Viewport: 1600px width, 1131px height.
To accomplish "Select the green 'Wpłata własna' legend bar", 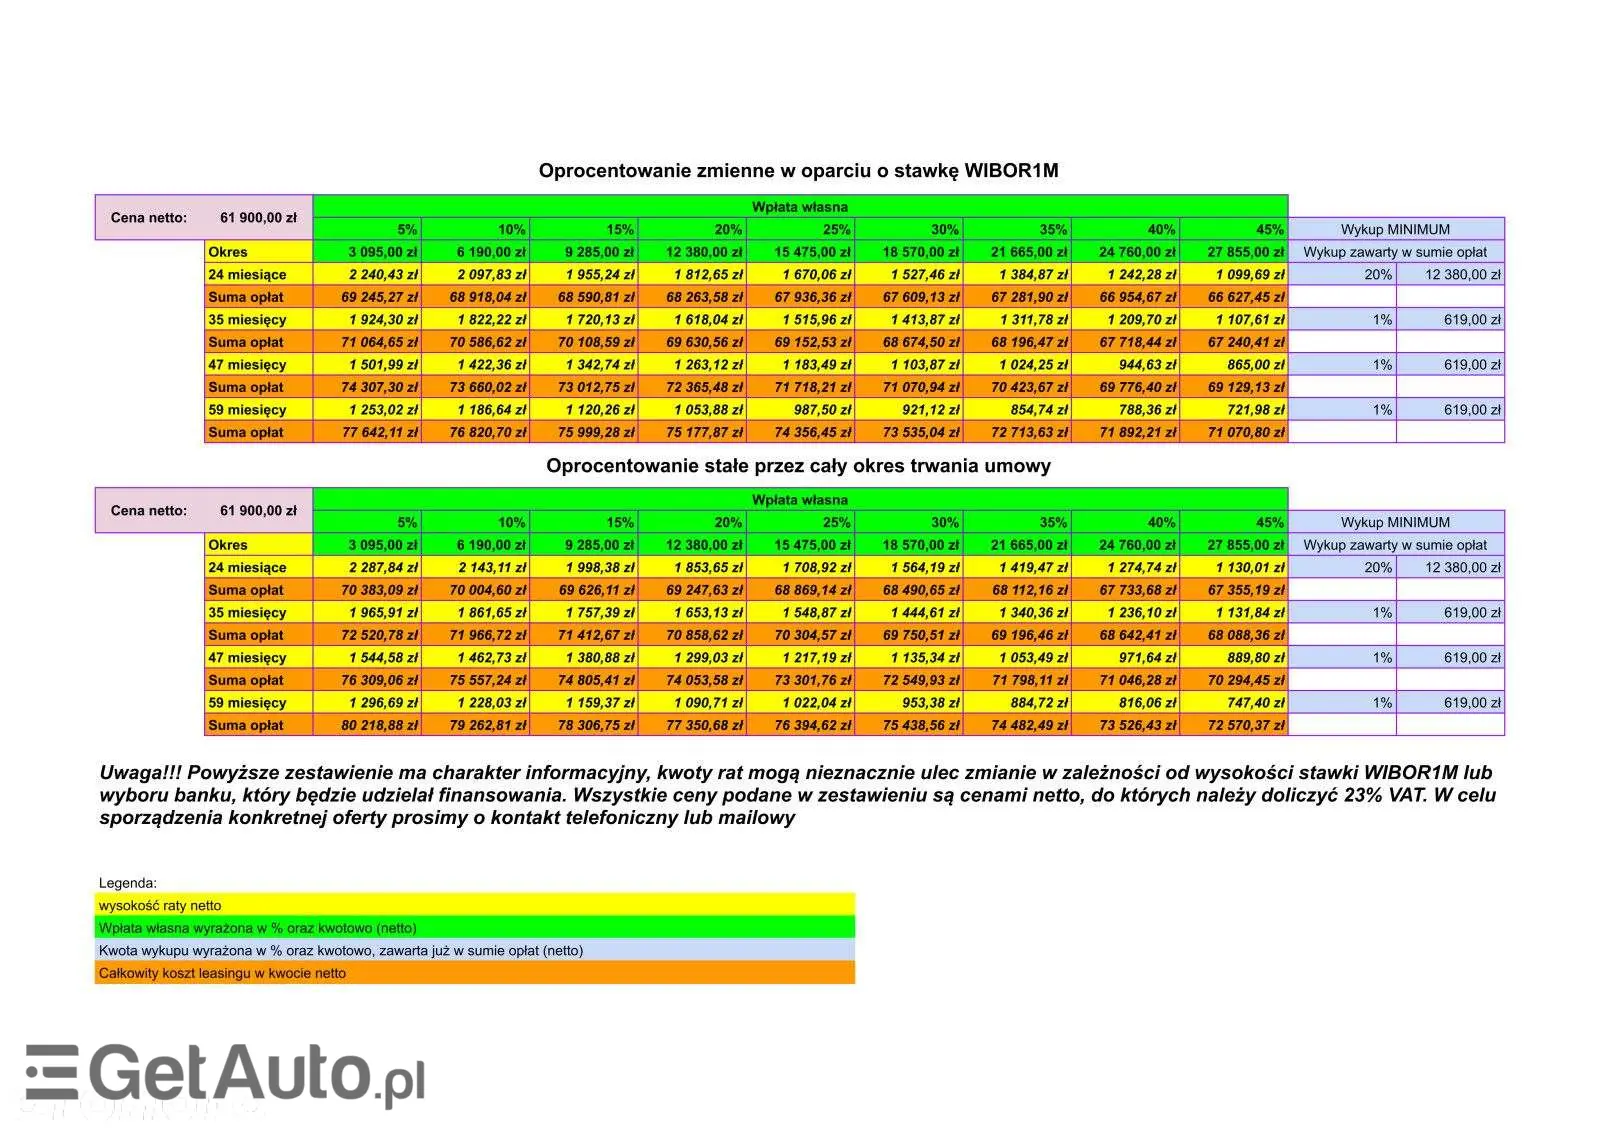I will tap(474, 928).
